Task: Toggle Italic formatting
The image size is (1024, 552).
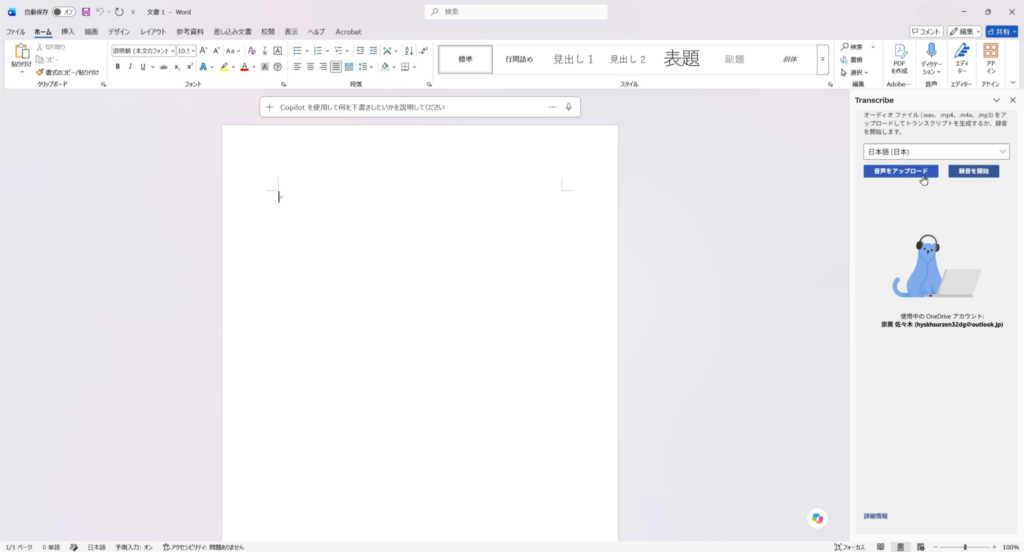Action: pos(130,67)
